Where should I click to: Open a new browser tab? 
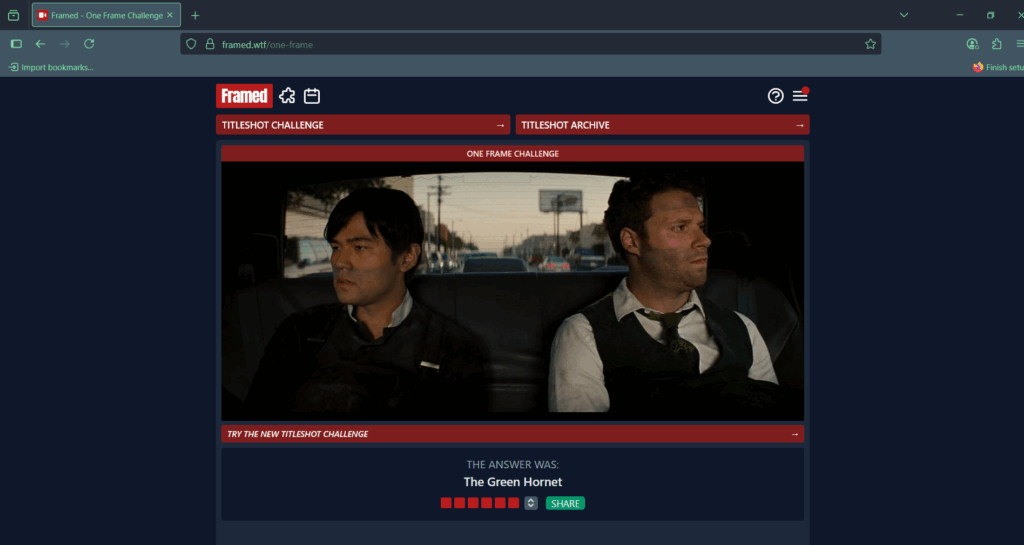tap(195, 15)
